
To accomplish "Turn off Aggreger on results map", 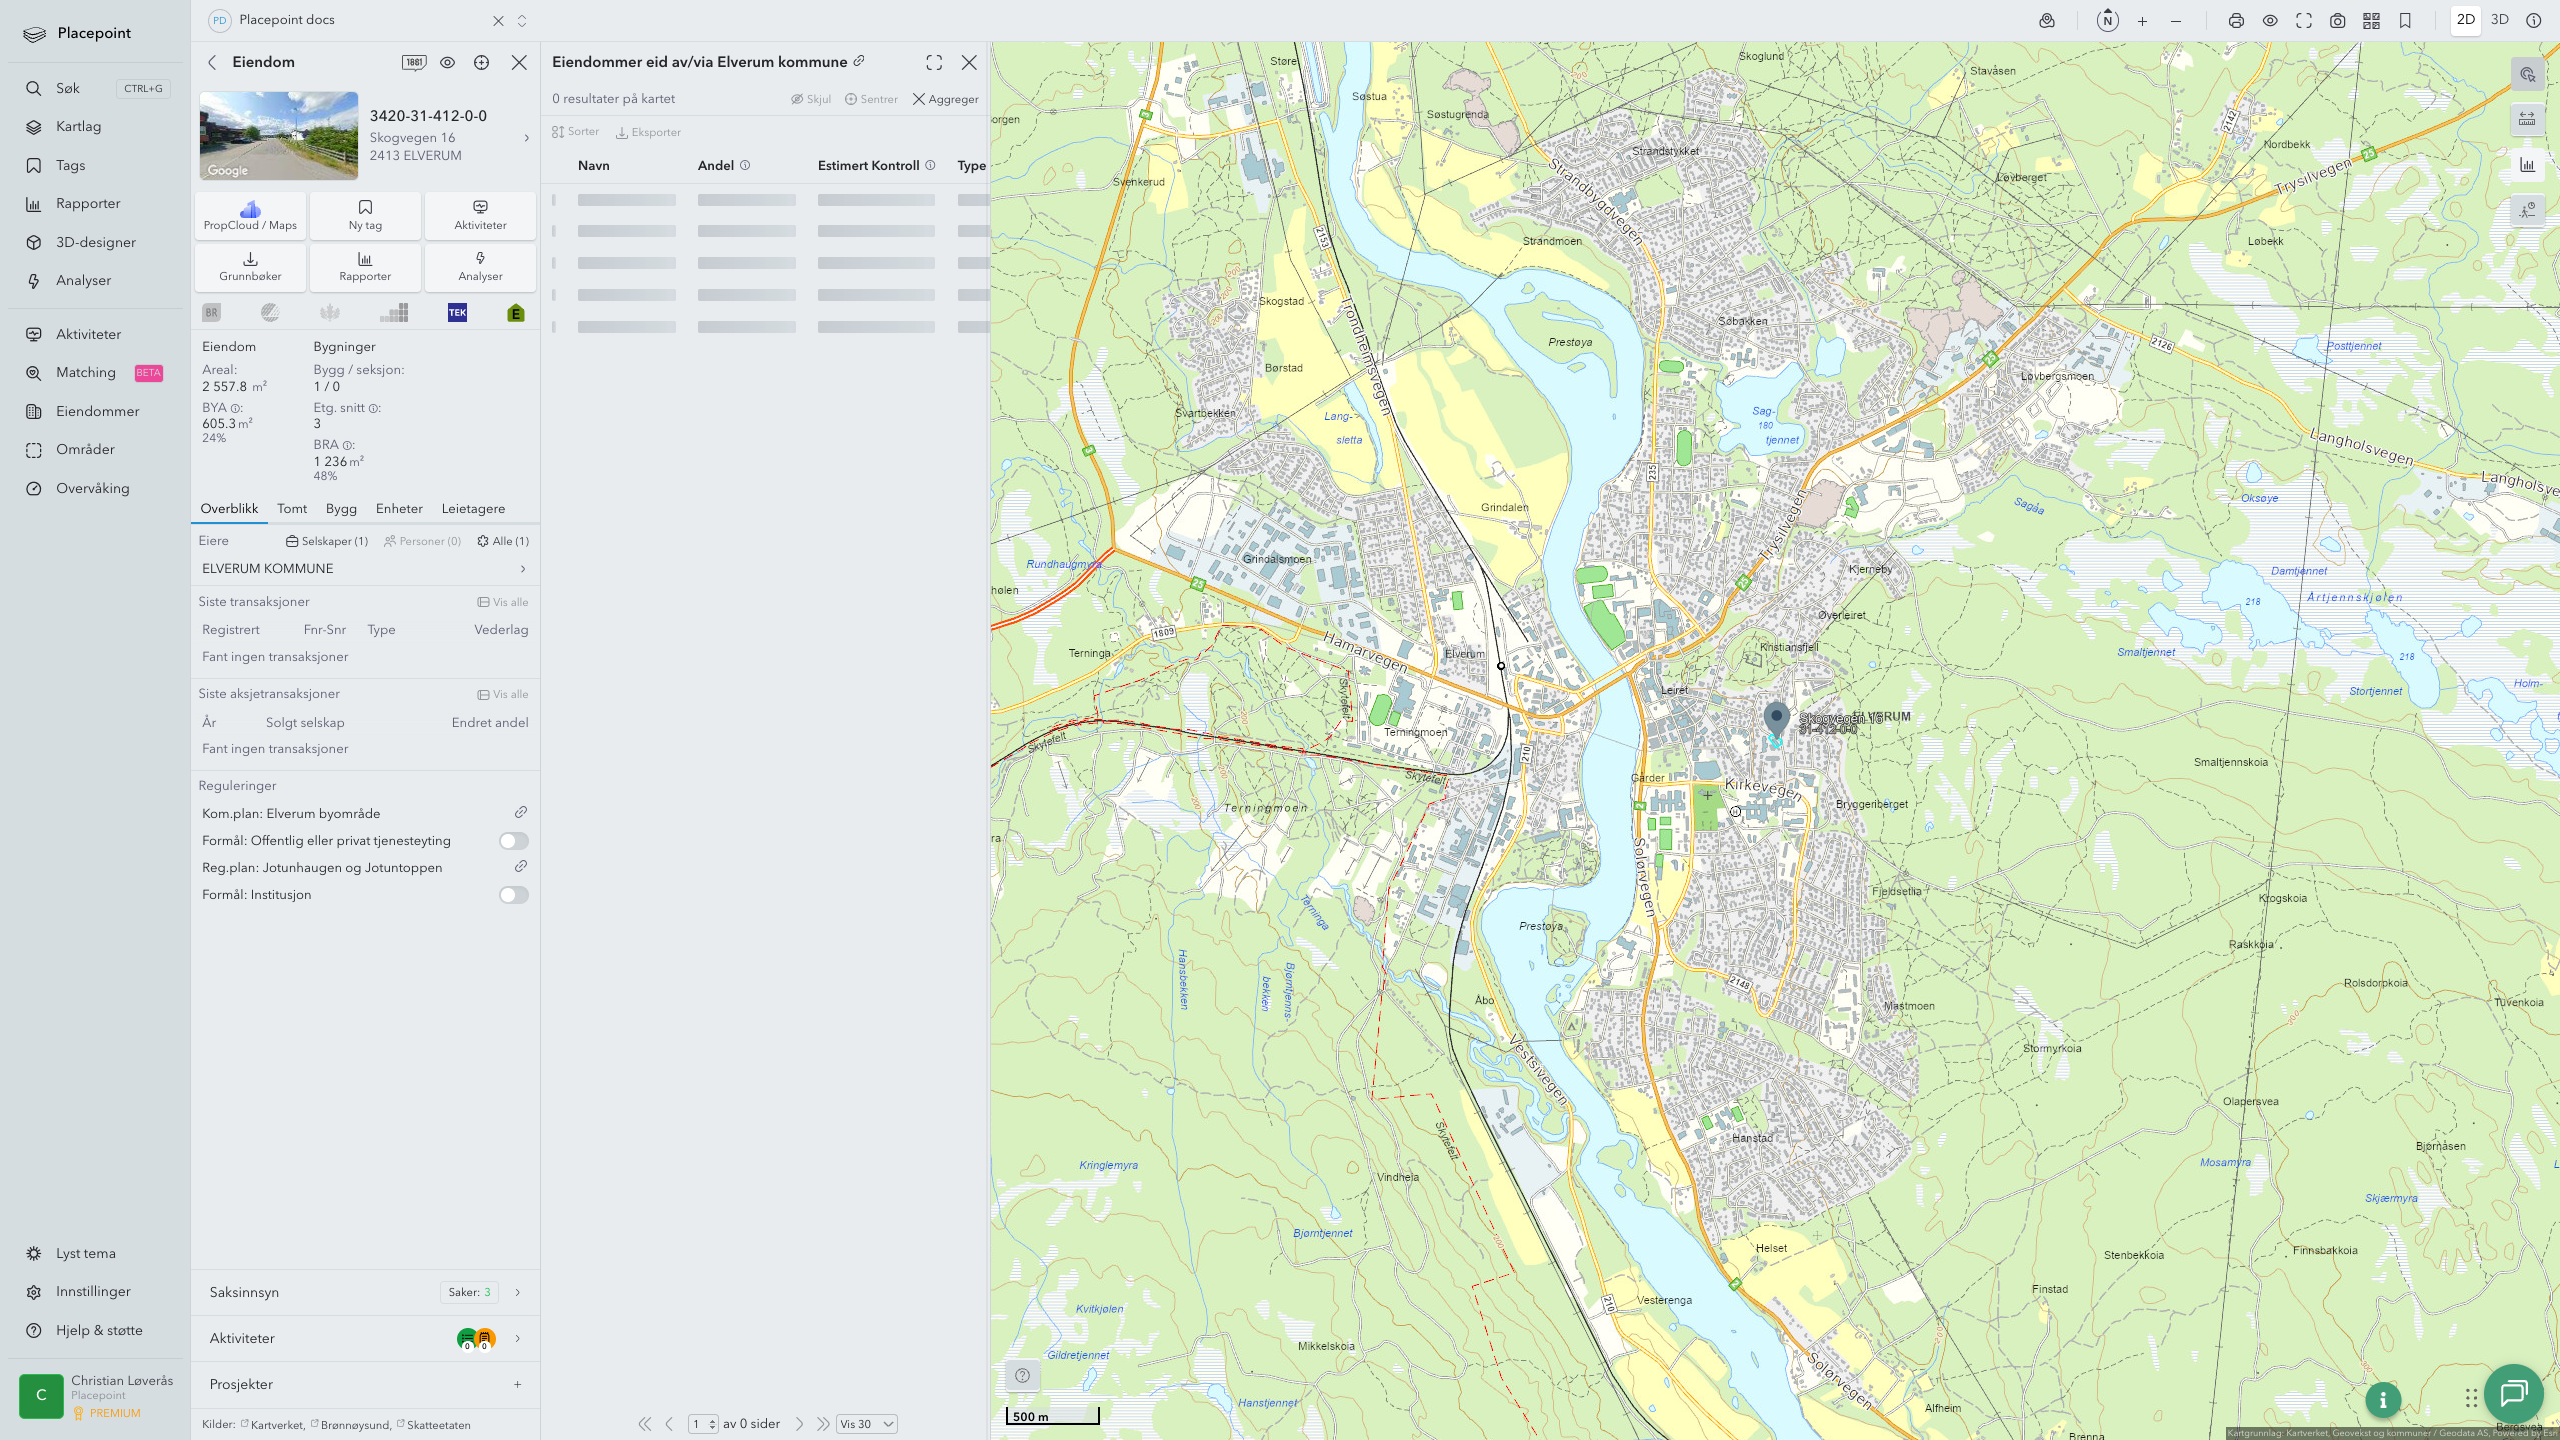I will [x=945, y=99].
